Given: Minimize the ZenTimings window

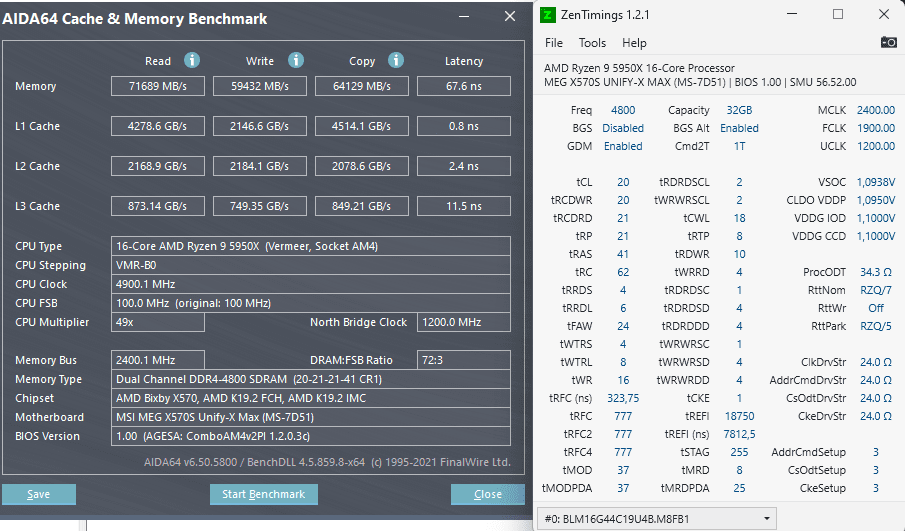Looking at the screenshot, I should click(x=792, y=14).
